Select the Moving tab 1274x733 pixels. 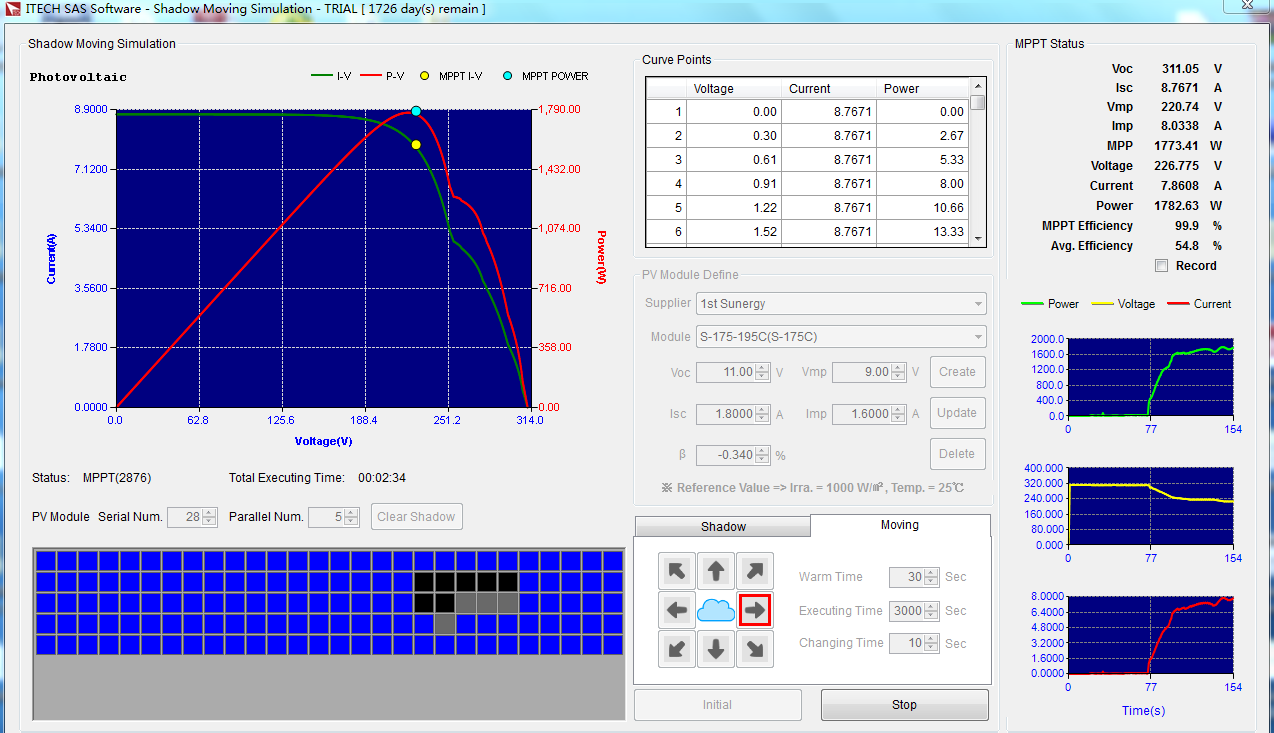pos(899,525)
